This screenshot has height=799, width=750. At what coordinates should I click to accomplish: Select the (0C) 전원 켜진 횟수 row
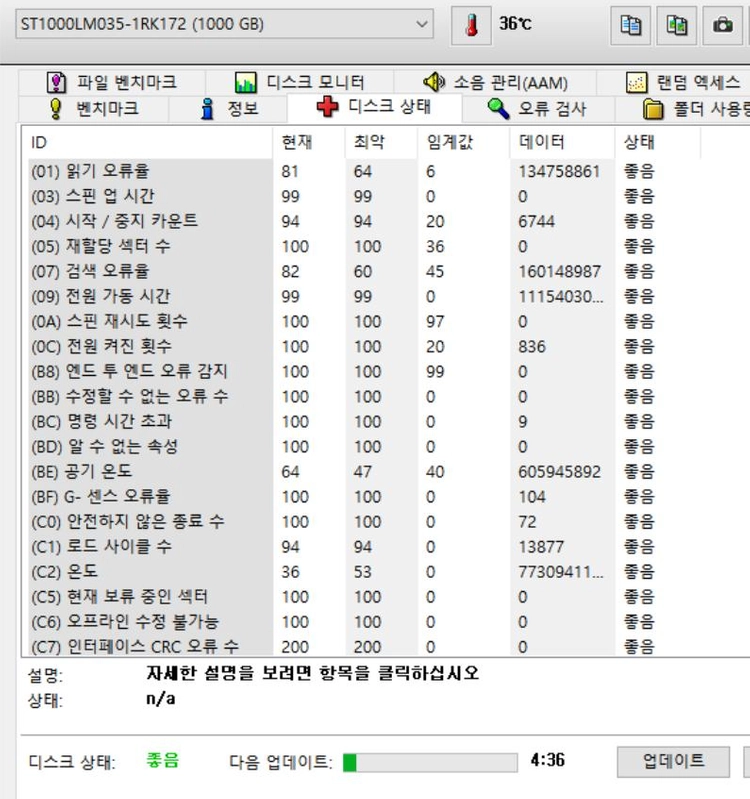pos(362,347)
